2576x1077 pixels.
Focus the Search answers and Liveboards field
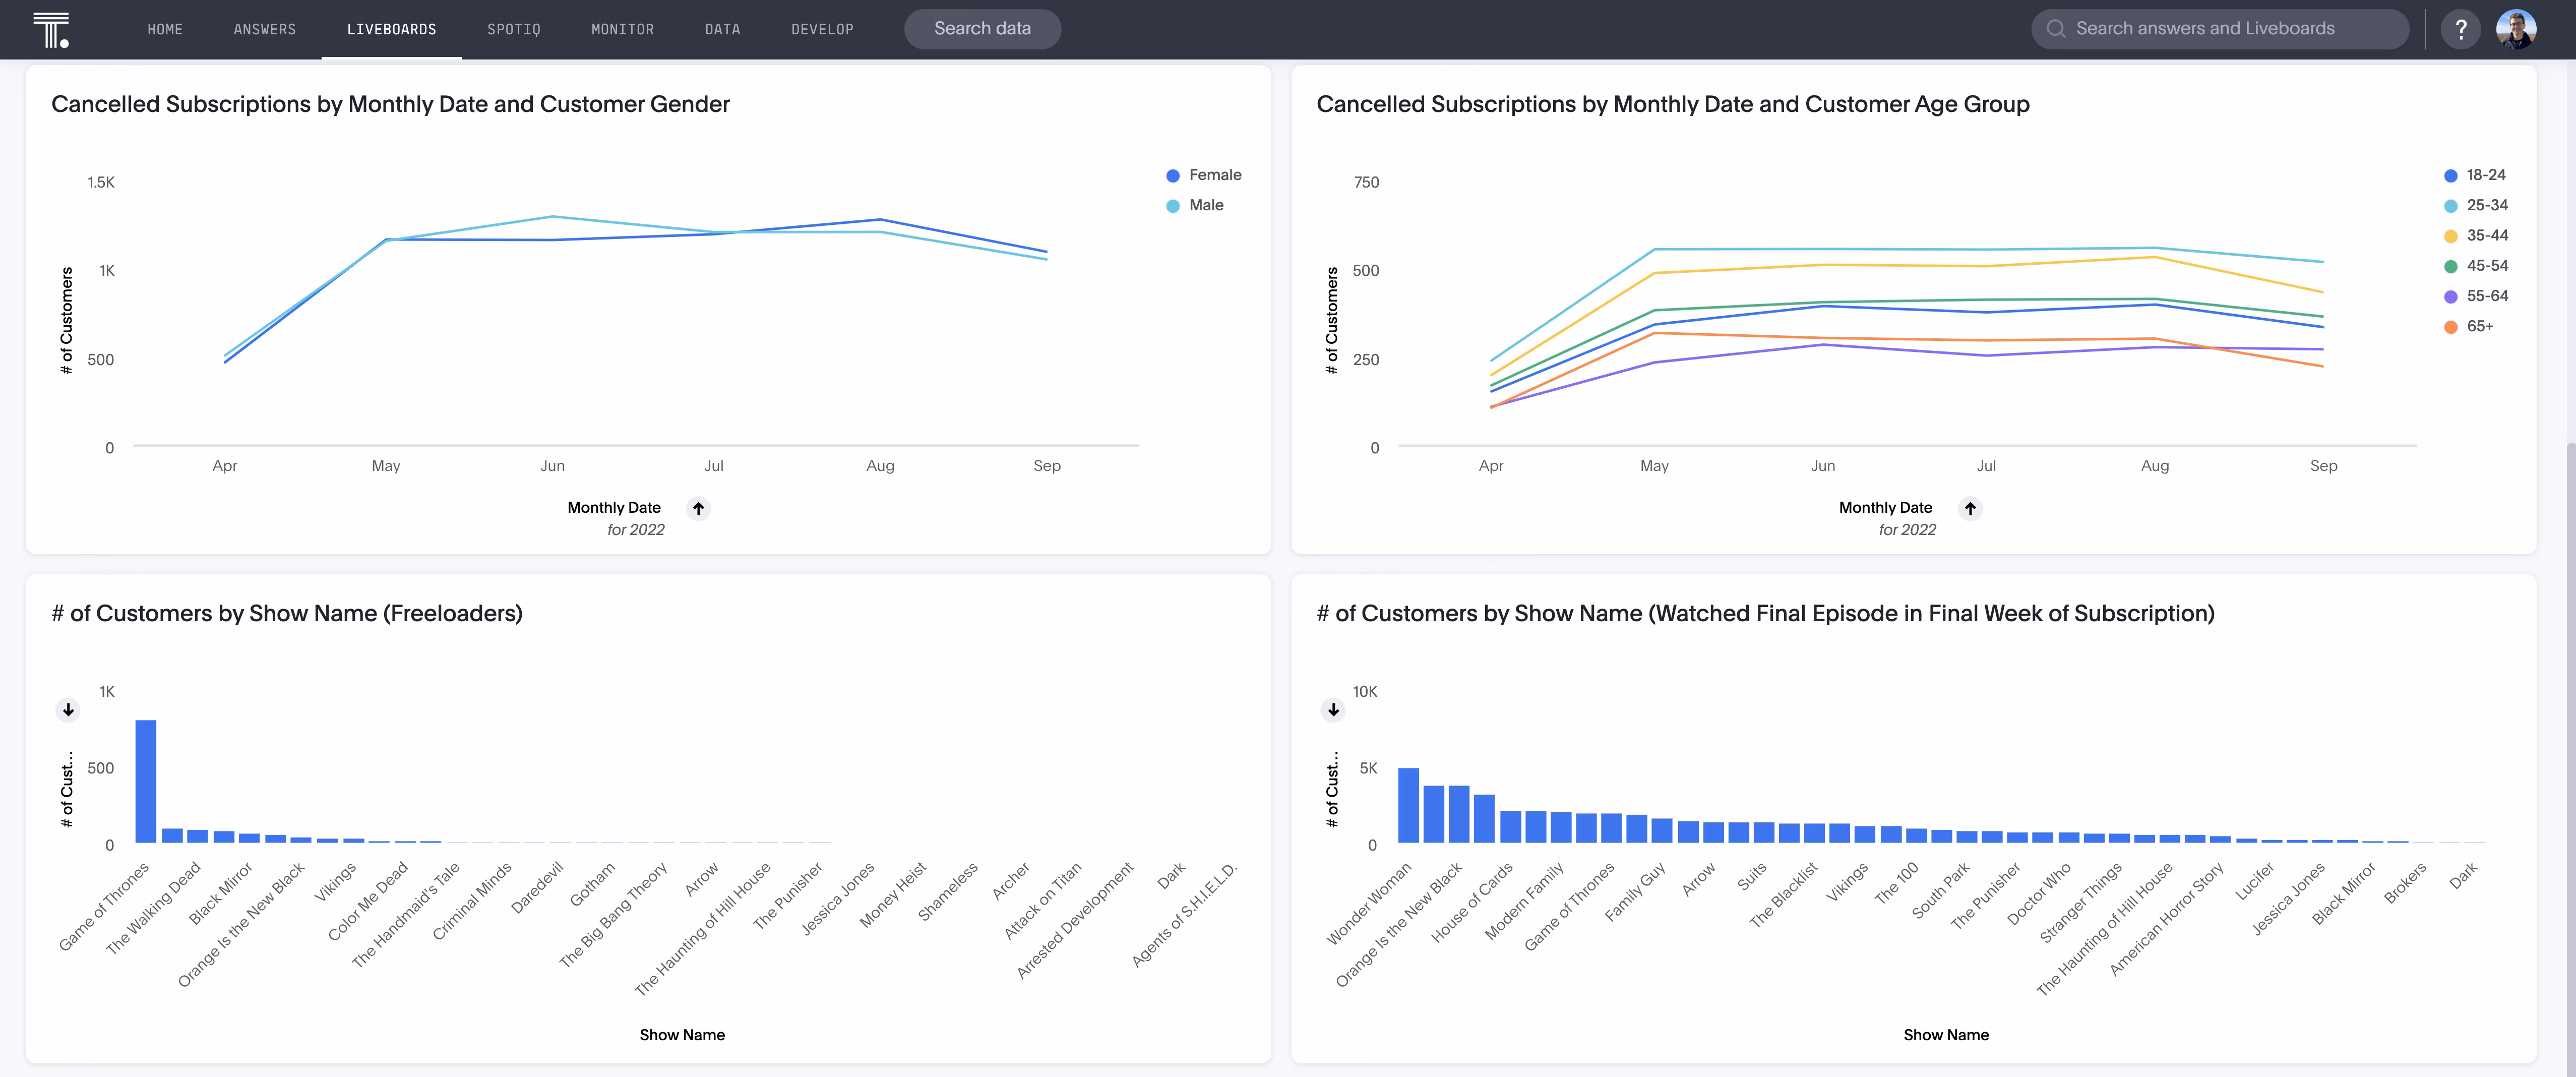point(2220,29)
